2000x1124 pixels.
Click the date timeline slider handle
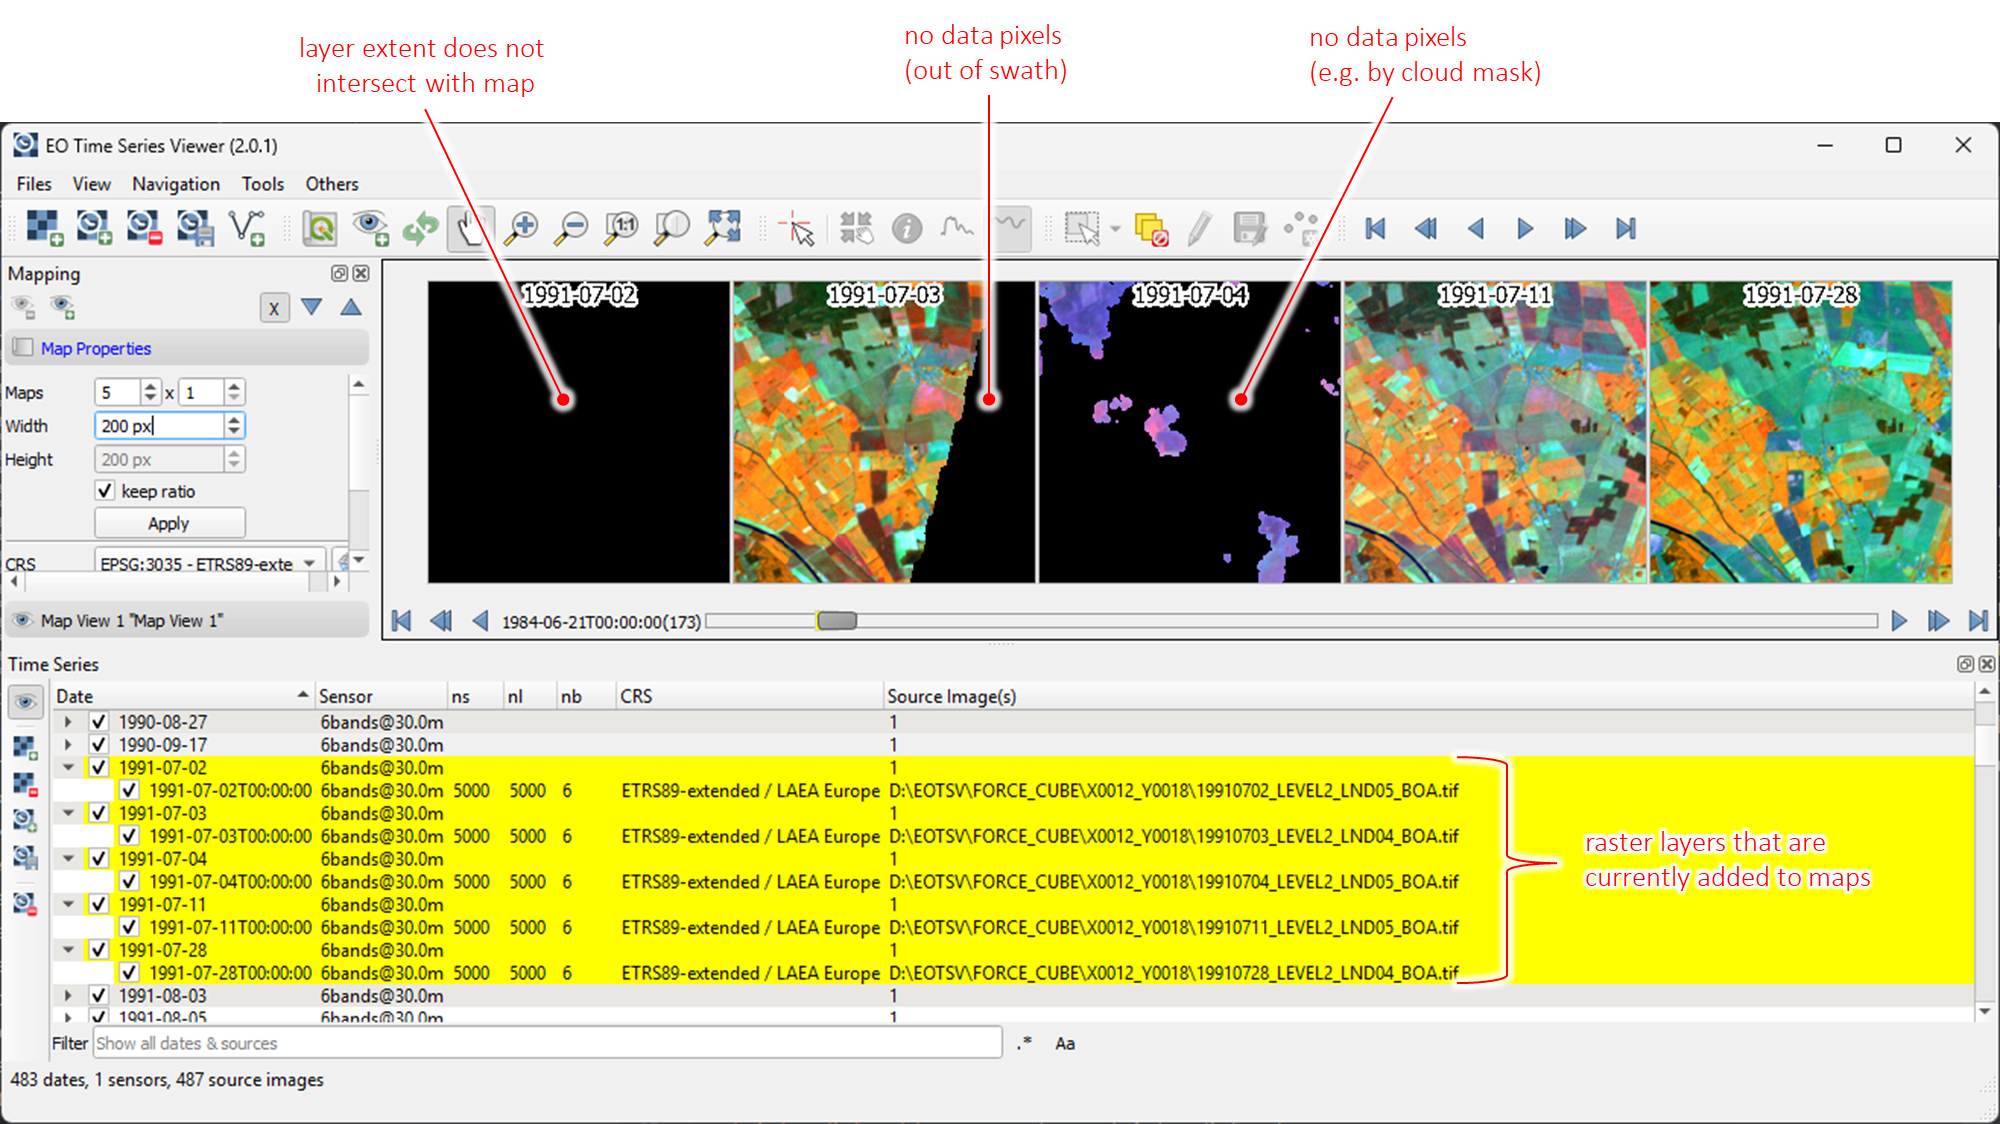(x=837, y=621)
